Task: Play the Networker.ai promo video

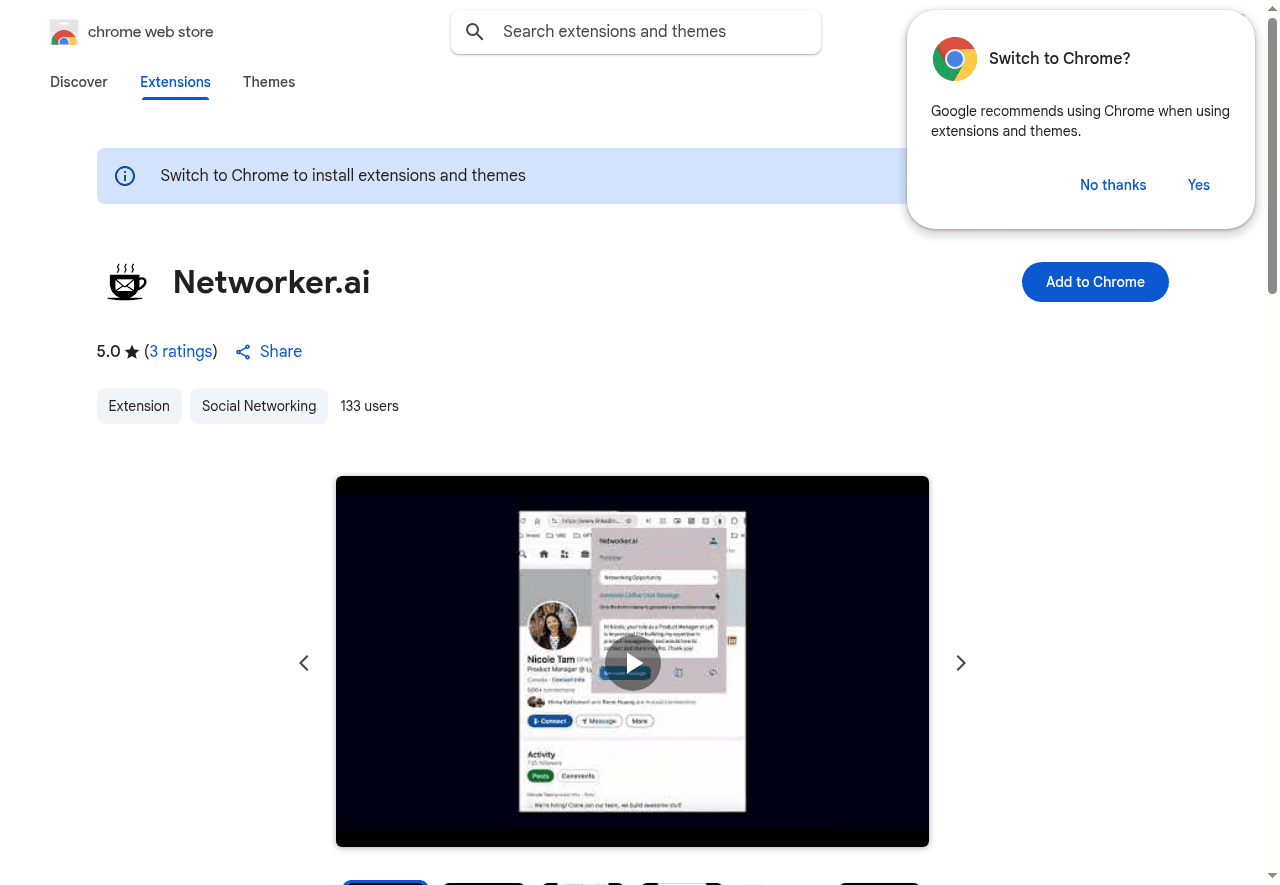Action: (x=632, y=663)
